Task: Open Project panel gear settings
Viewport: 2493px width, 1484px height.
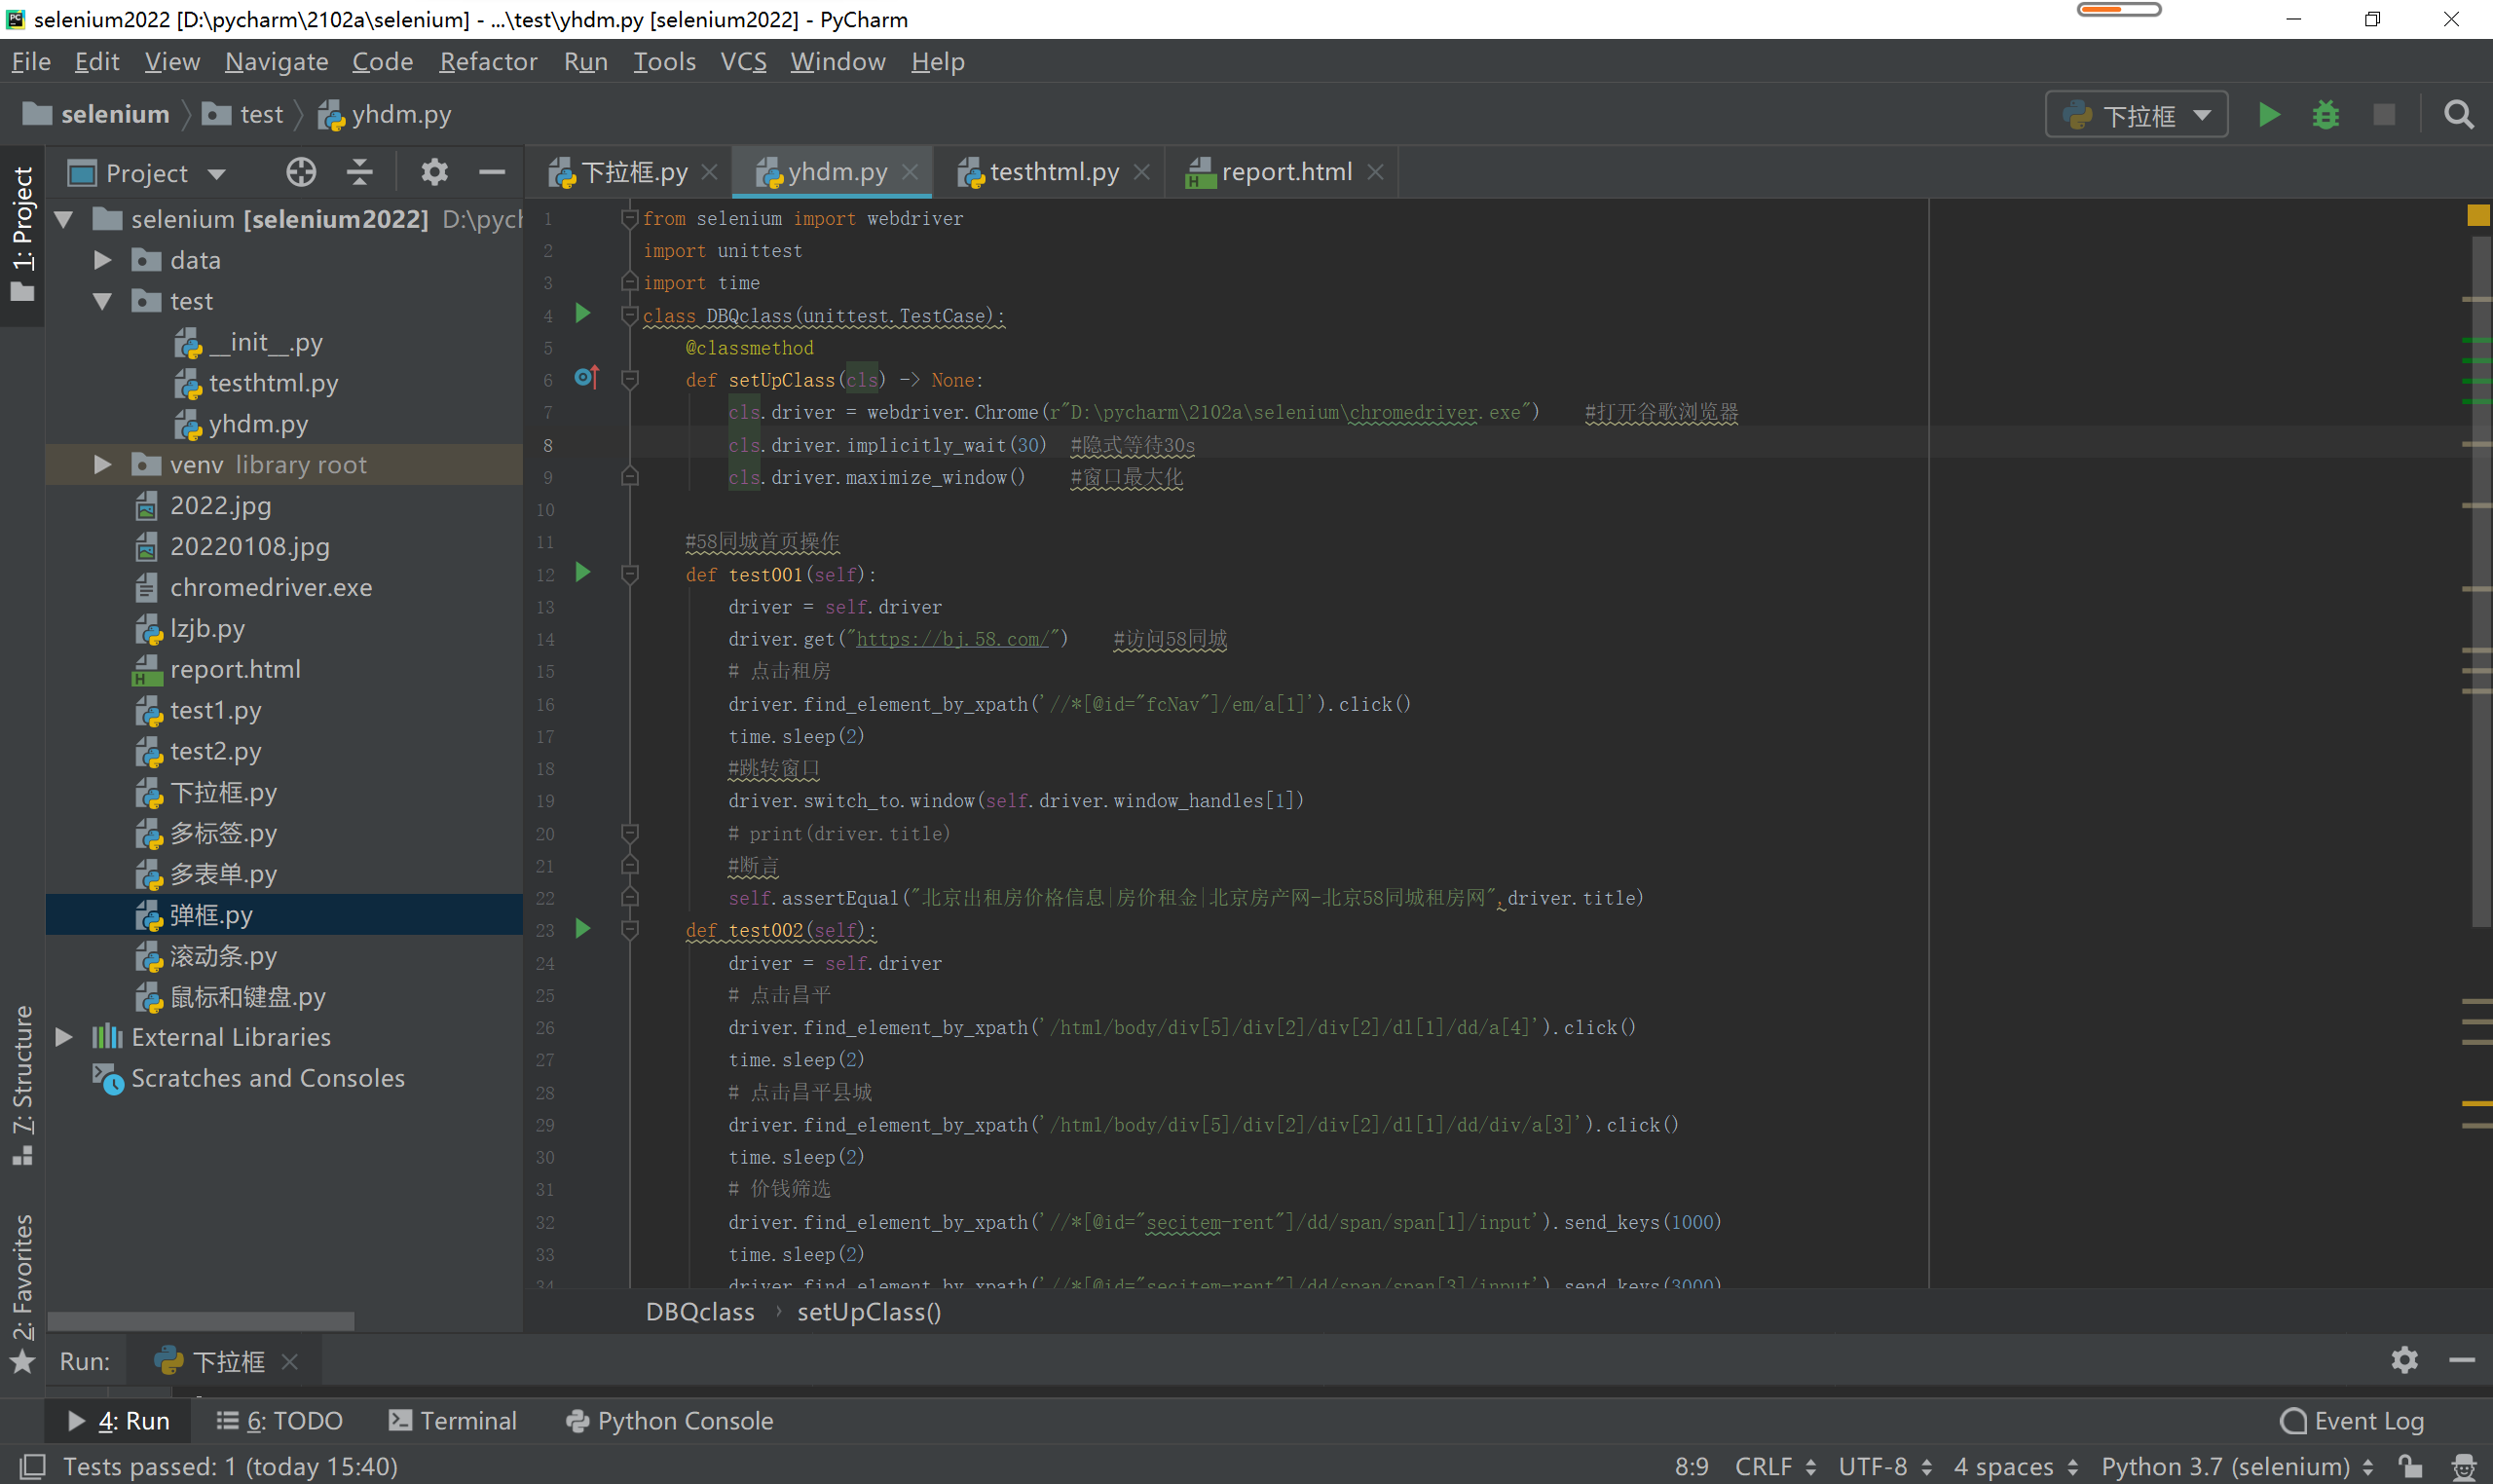Action: [x=434, y=172]
